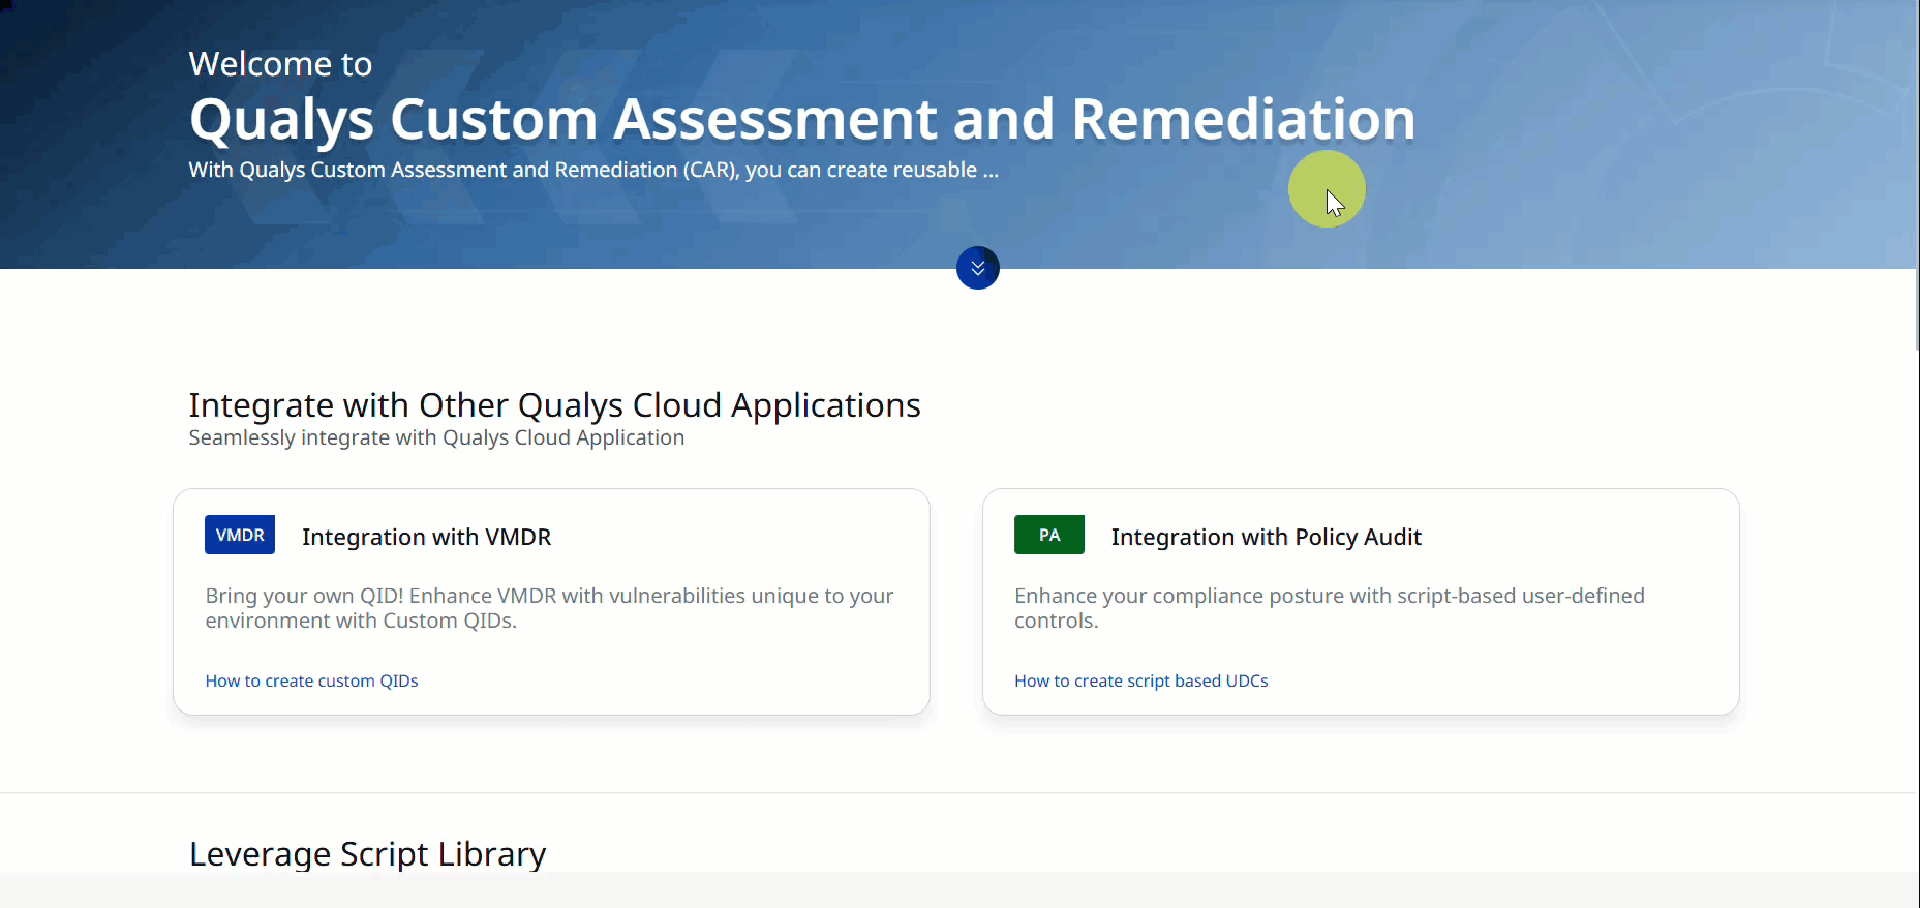Open 'How to create script based UDCs' link
The image size is (1920, 908).
1141,681
